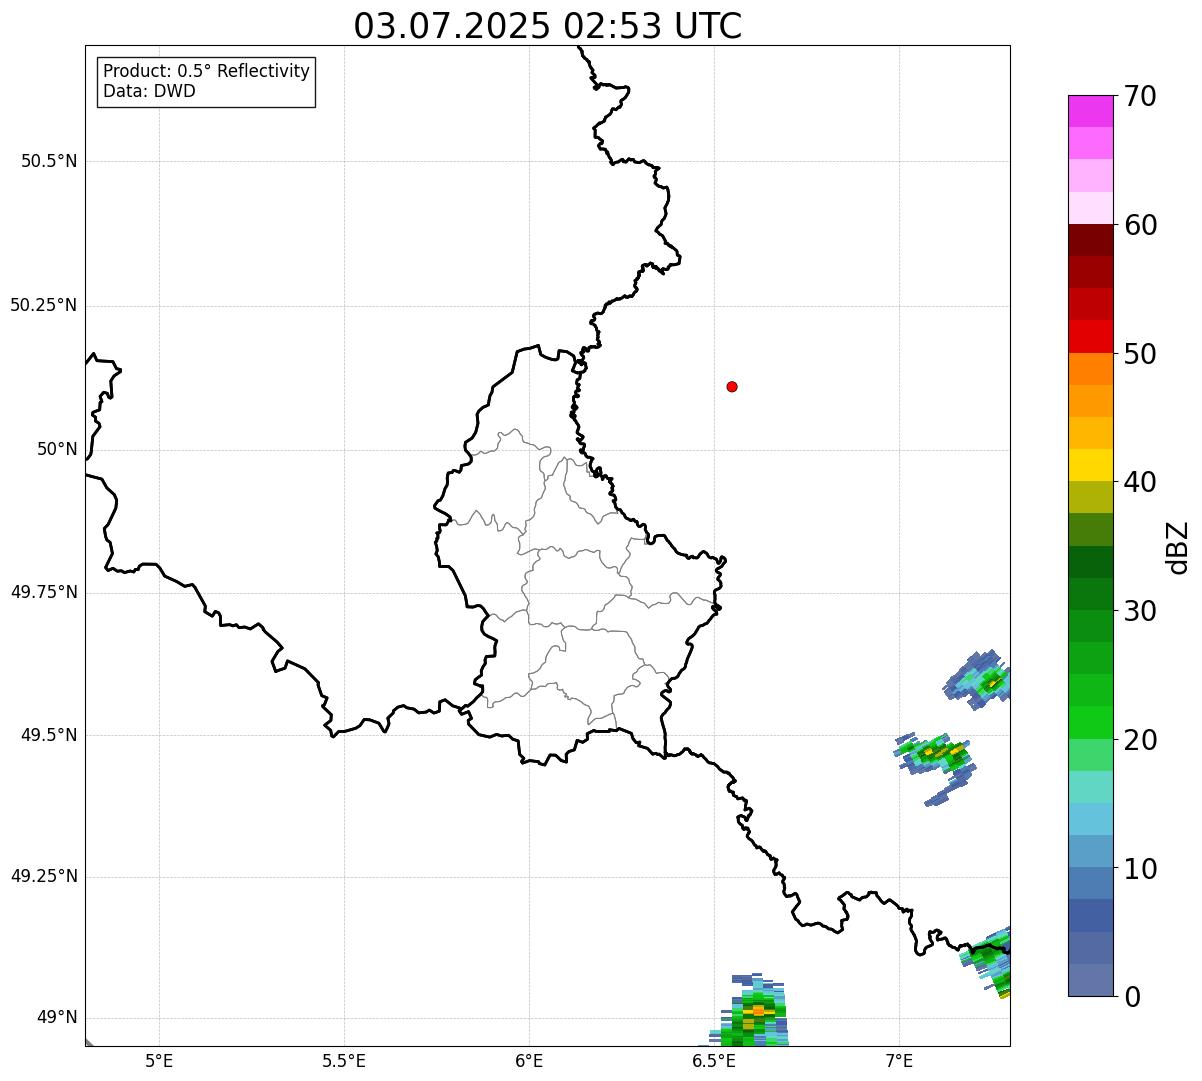Click the 5°E longitude label
This screenshot has height=1081, width=1202.
tap(159, 1060)
